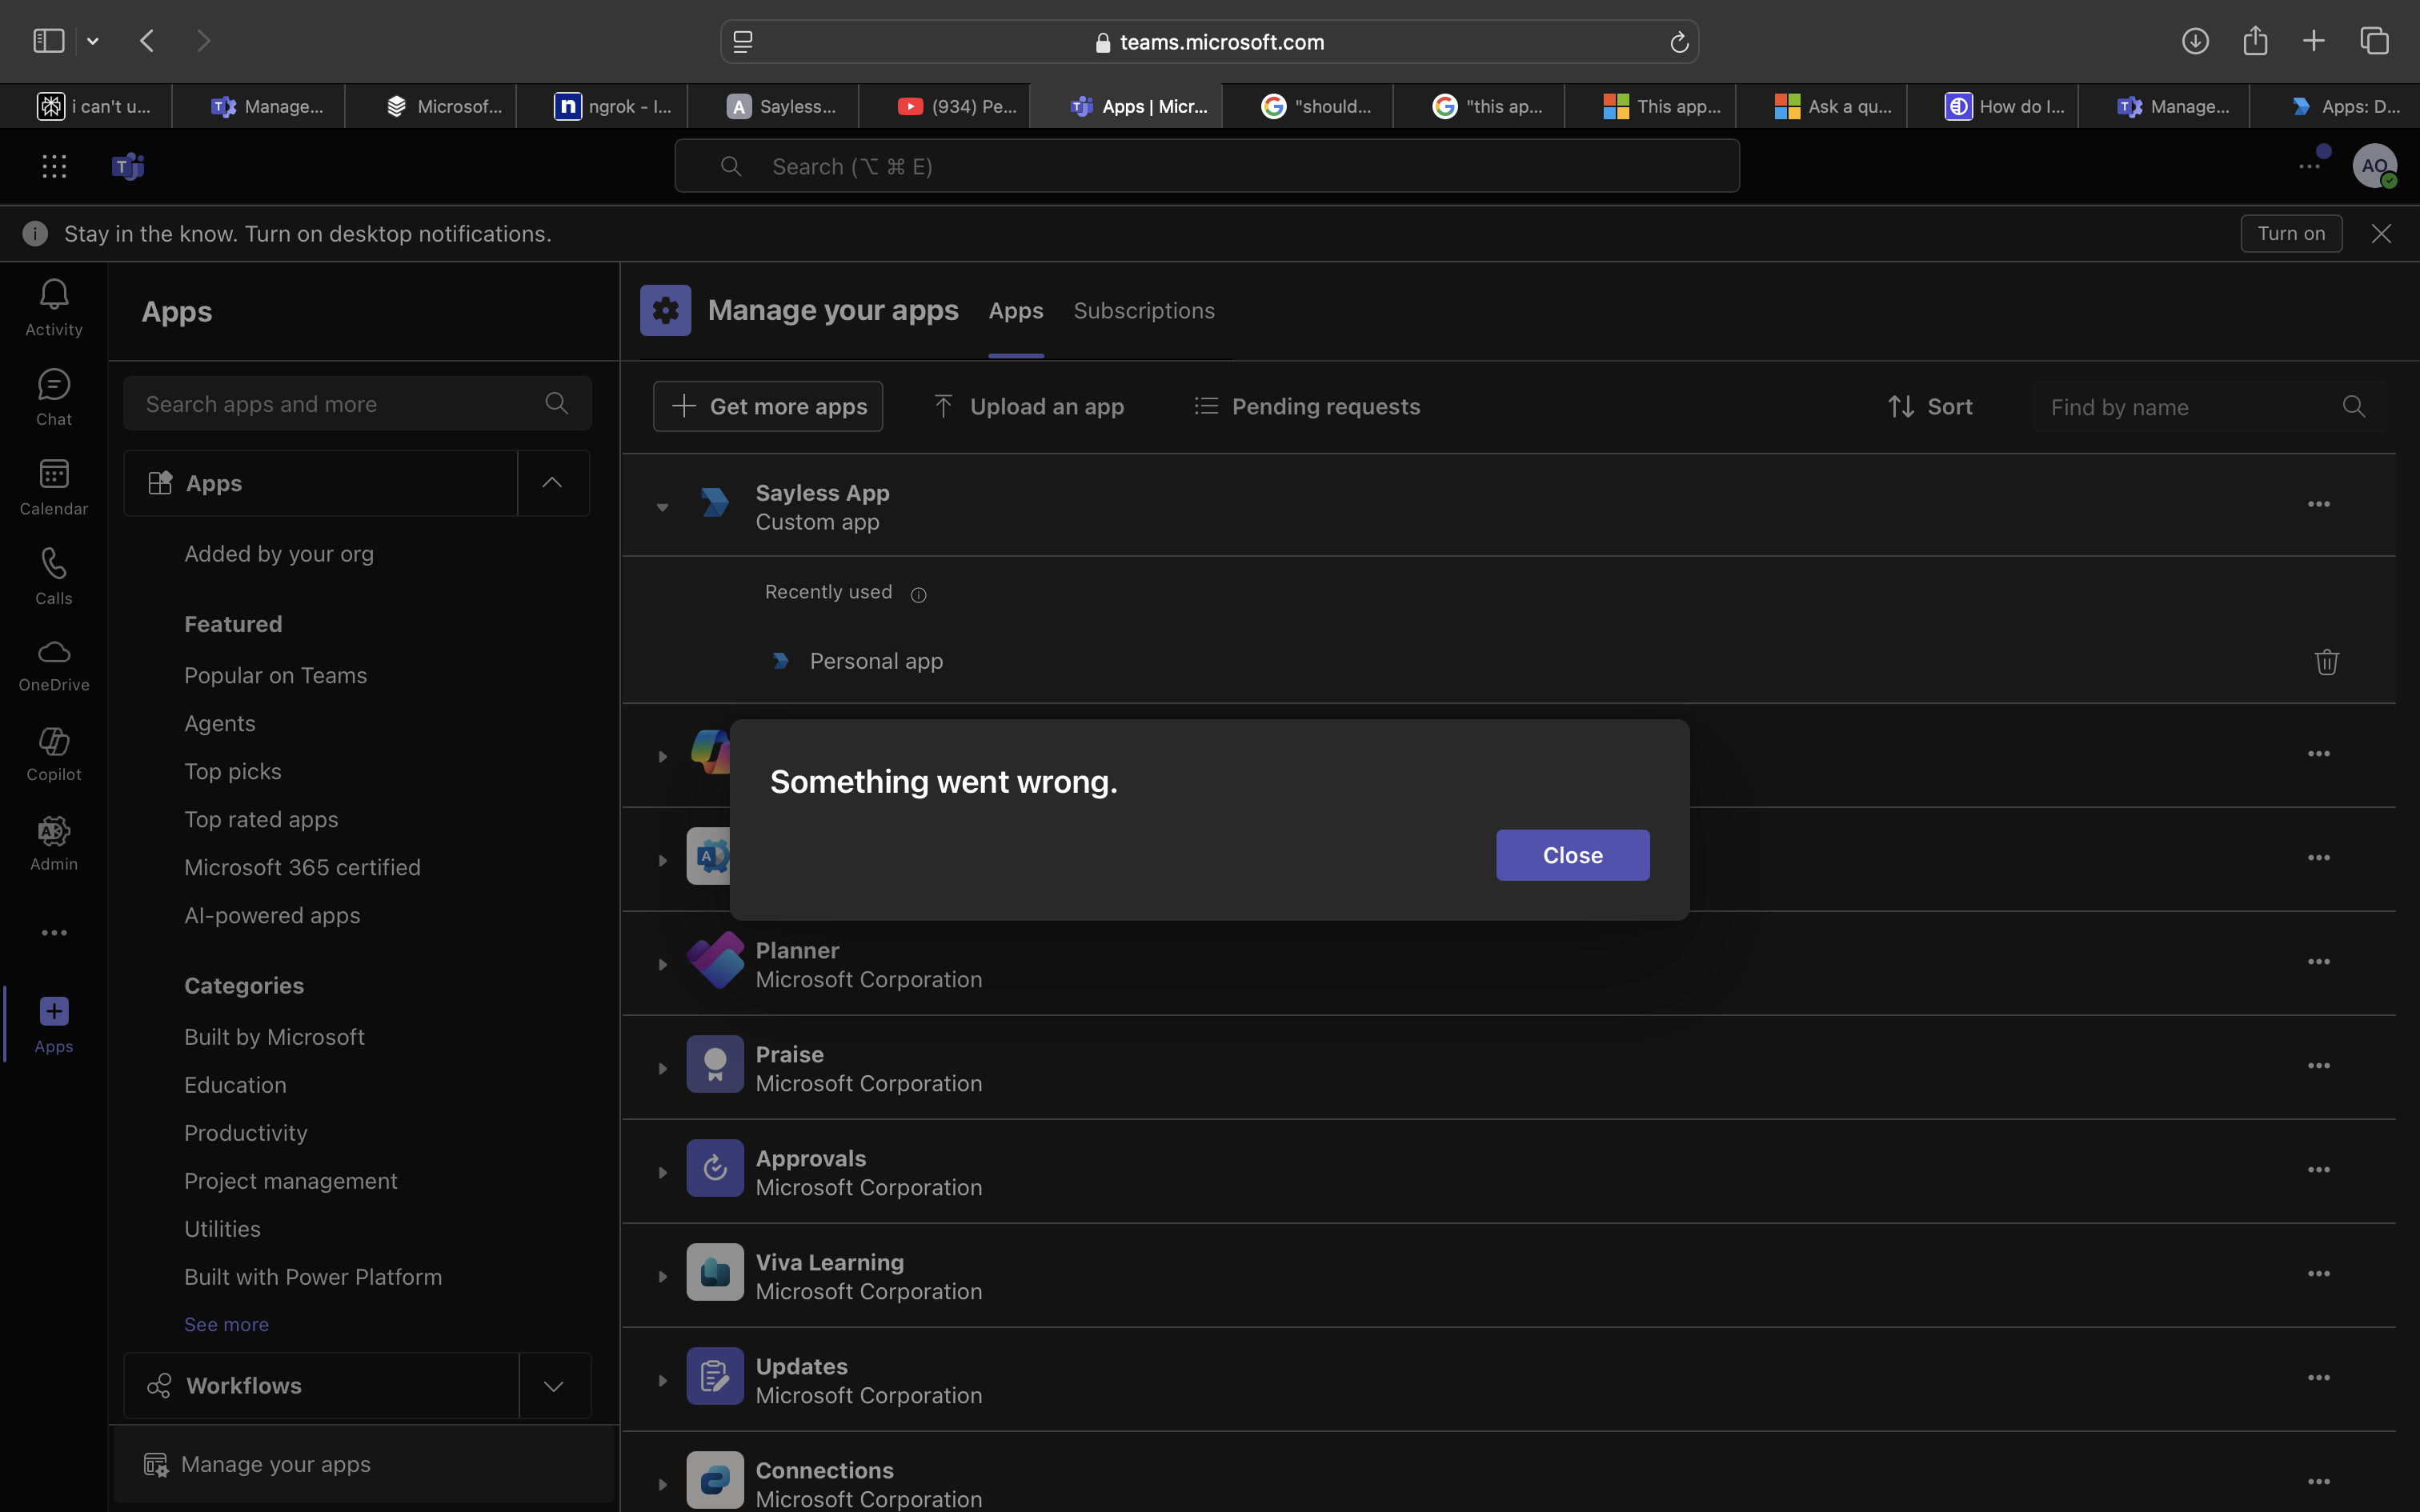
Task: Open Pending requests
Action: coord(1307,406)
